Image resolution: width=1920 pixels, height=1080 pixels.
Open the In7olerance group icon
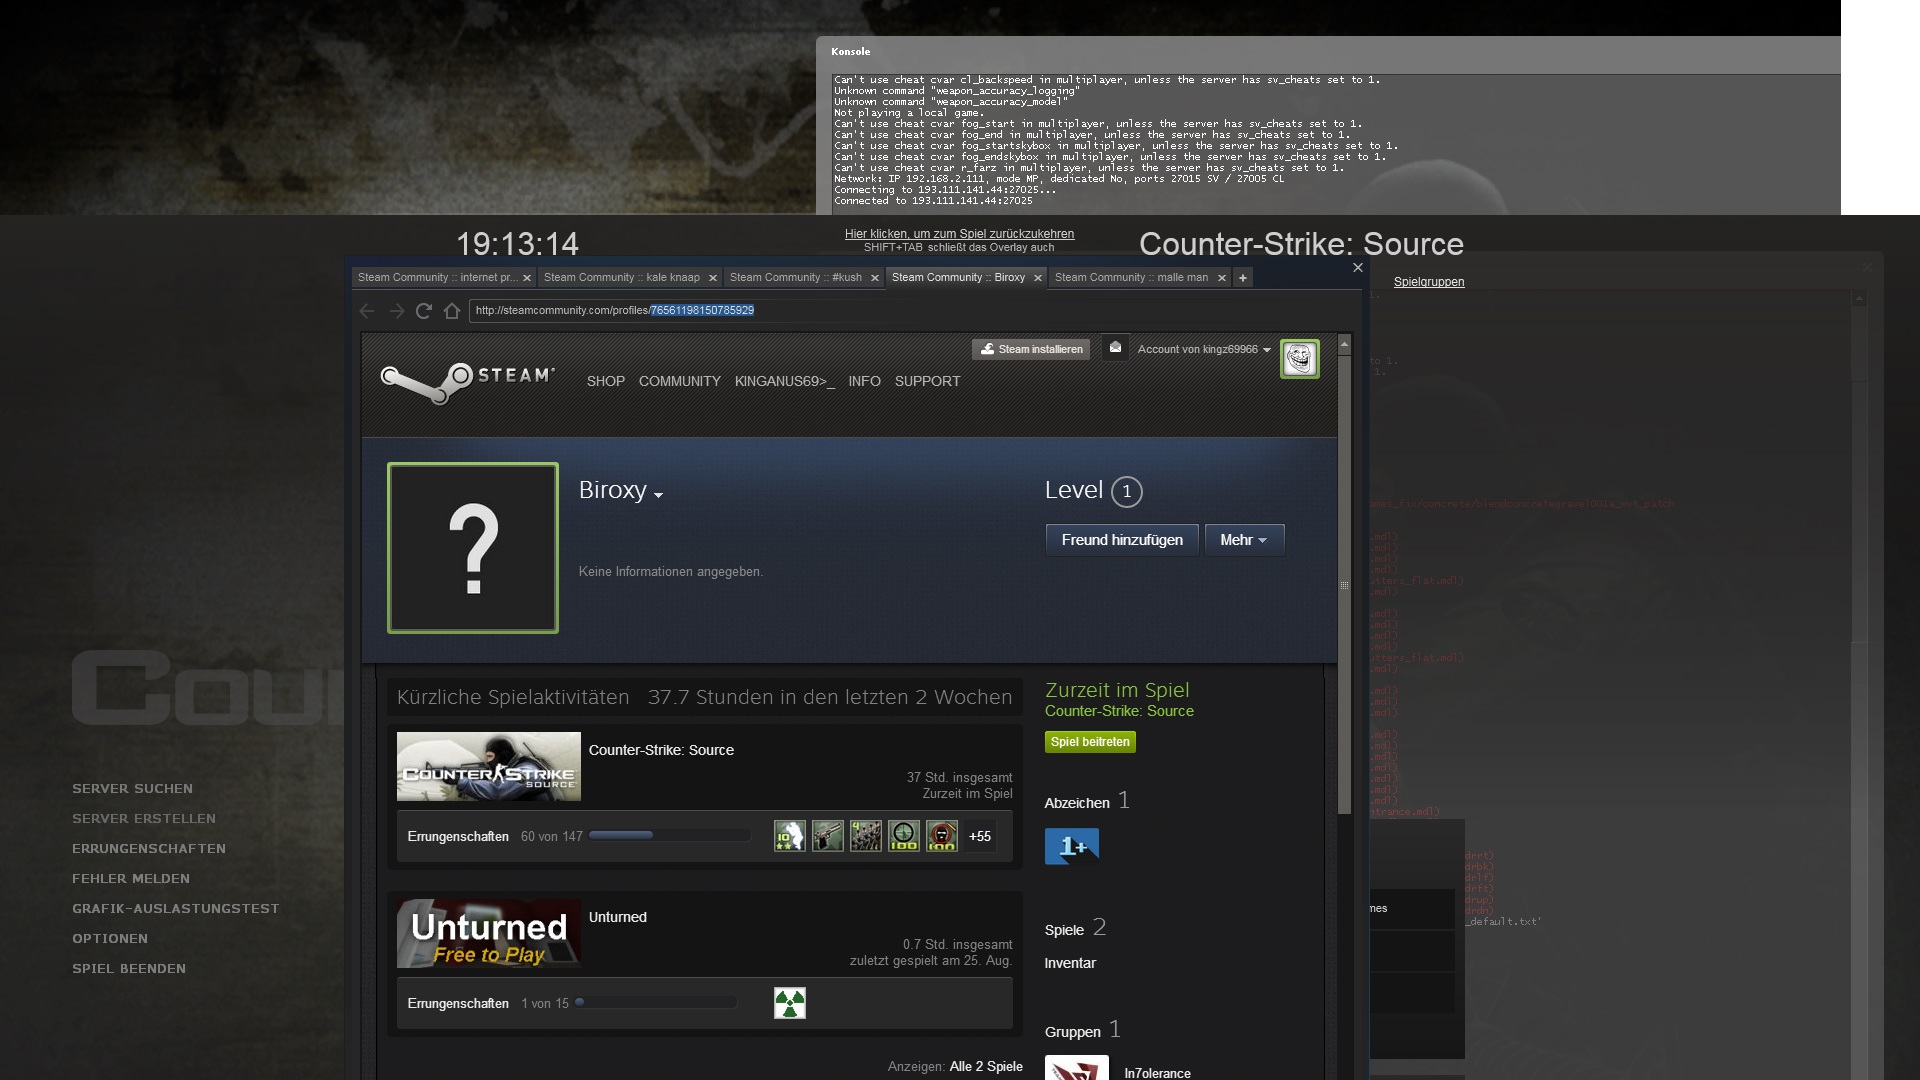[1077, 1068]
